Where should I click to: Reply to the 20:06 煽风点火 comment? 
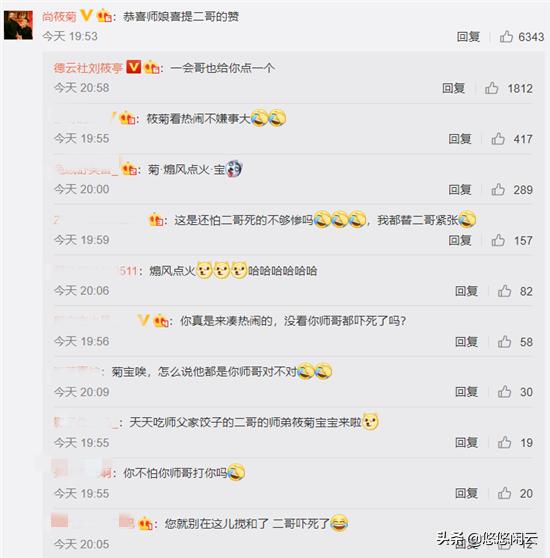pos(466,291)
